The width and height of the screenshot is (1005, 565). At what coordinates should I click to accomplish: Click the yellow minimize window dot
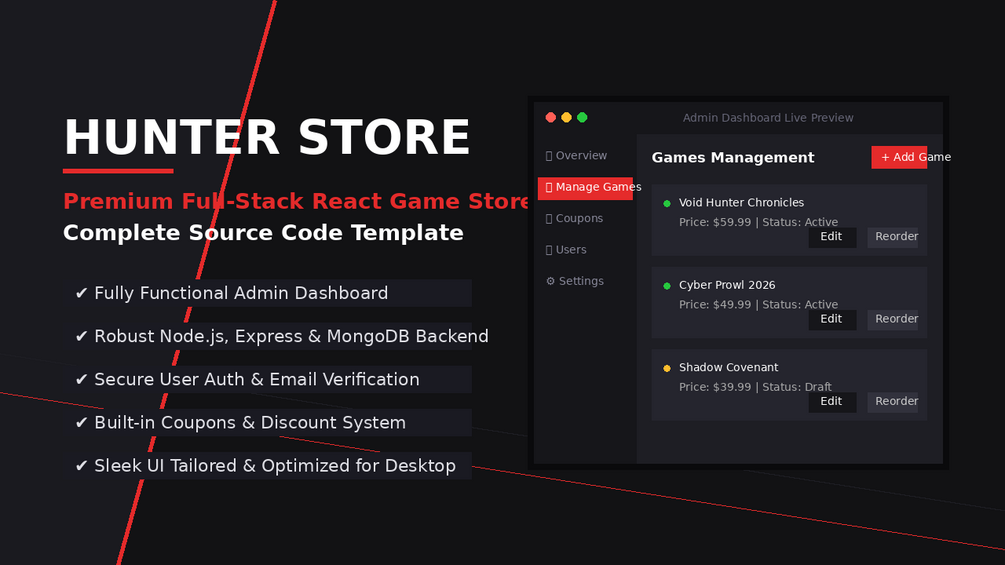pos(567,117)
